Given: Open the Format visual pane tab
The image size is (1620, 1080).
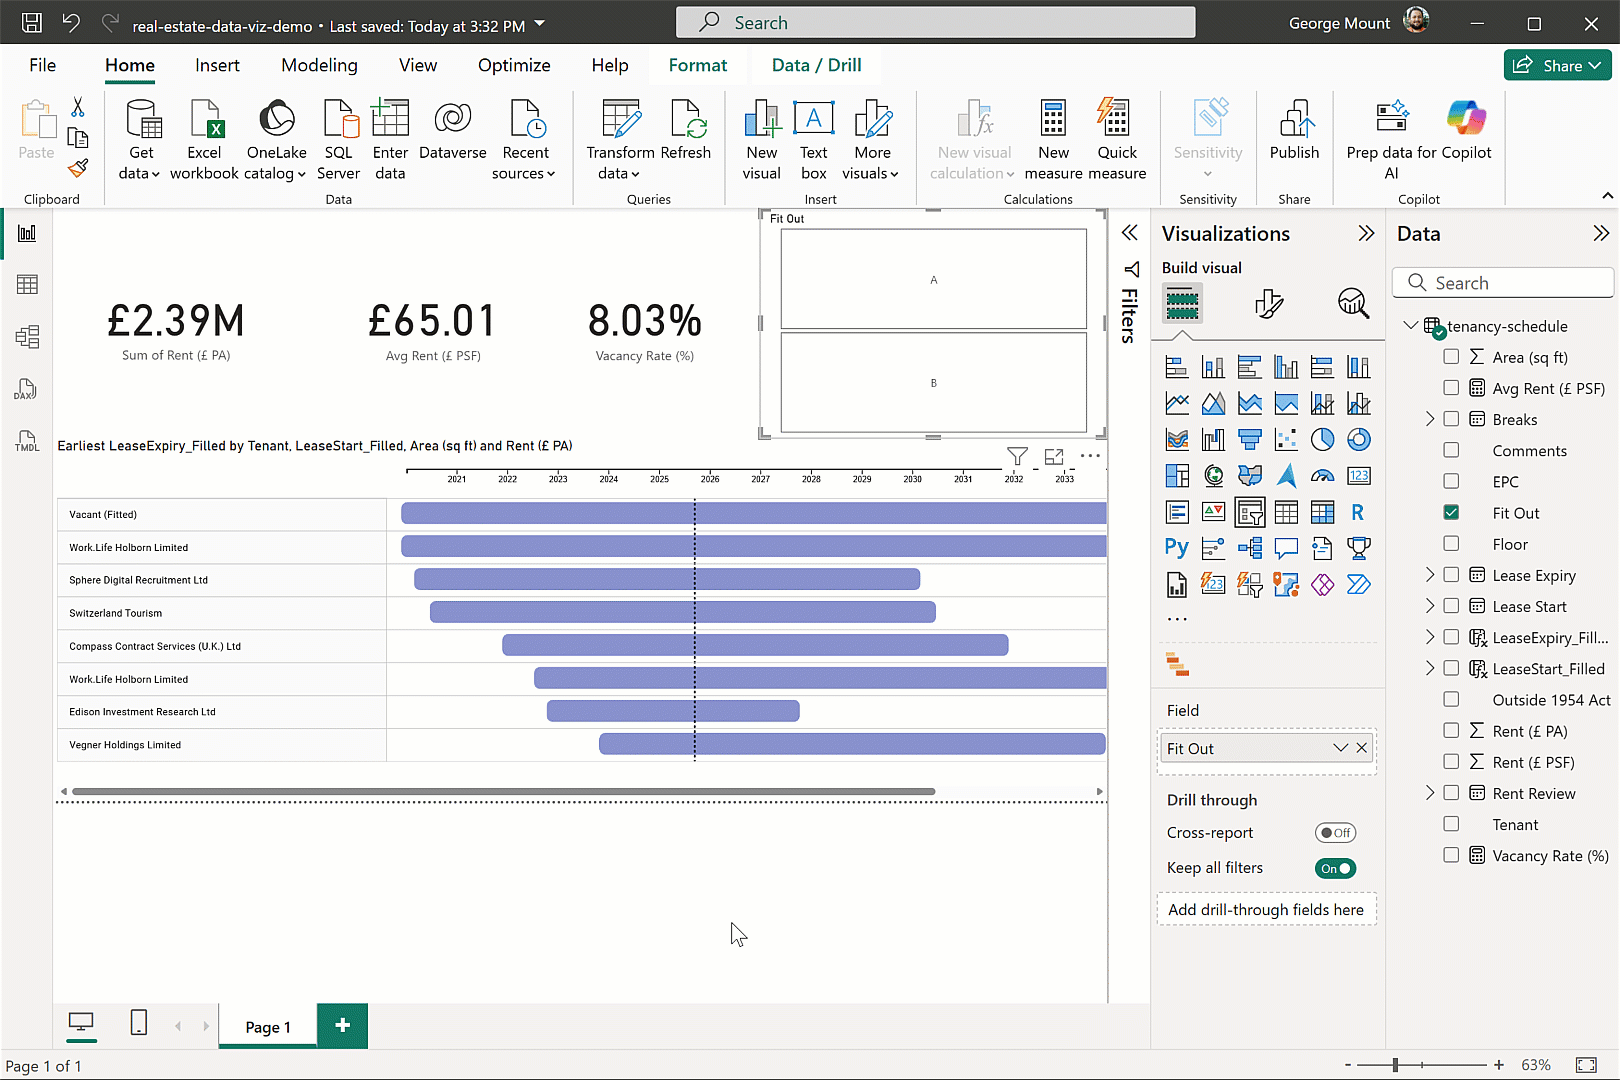Looking at the screenshot, I should click(1268, 303).
